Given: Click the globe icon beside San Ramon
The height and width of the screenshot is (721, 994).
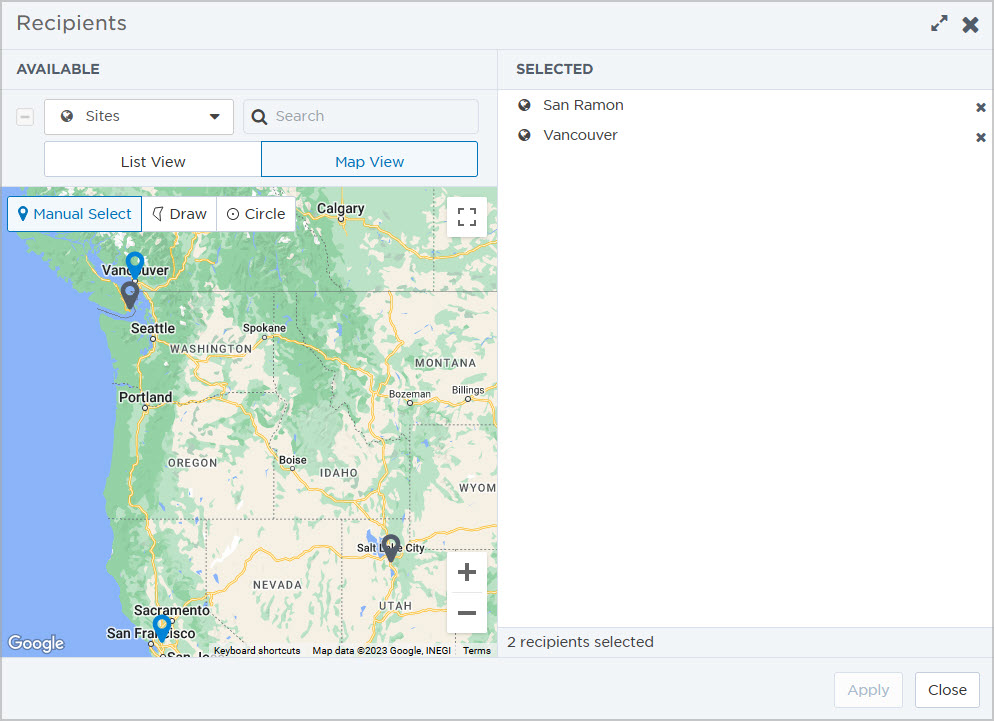Looking at the screenshot, I should 524,105.
